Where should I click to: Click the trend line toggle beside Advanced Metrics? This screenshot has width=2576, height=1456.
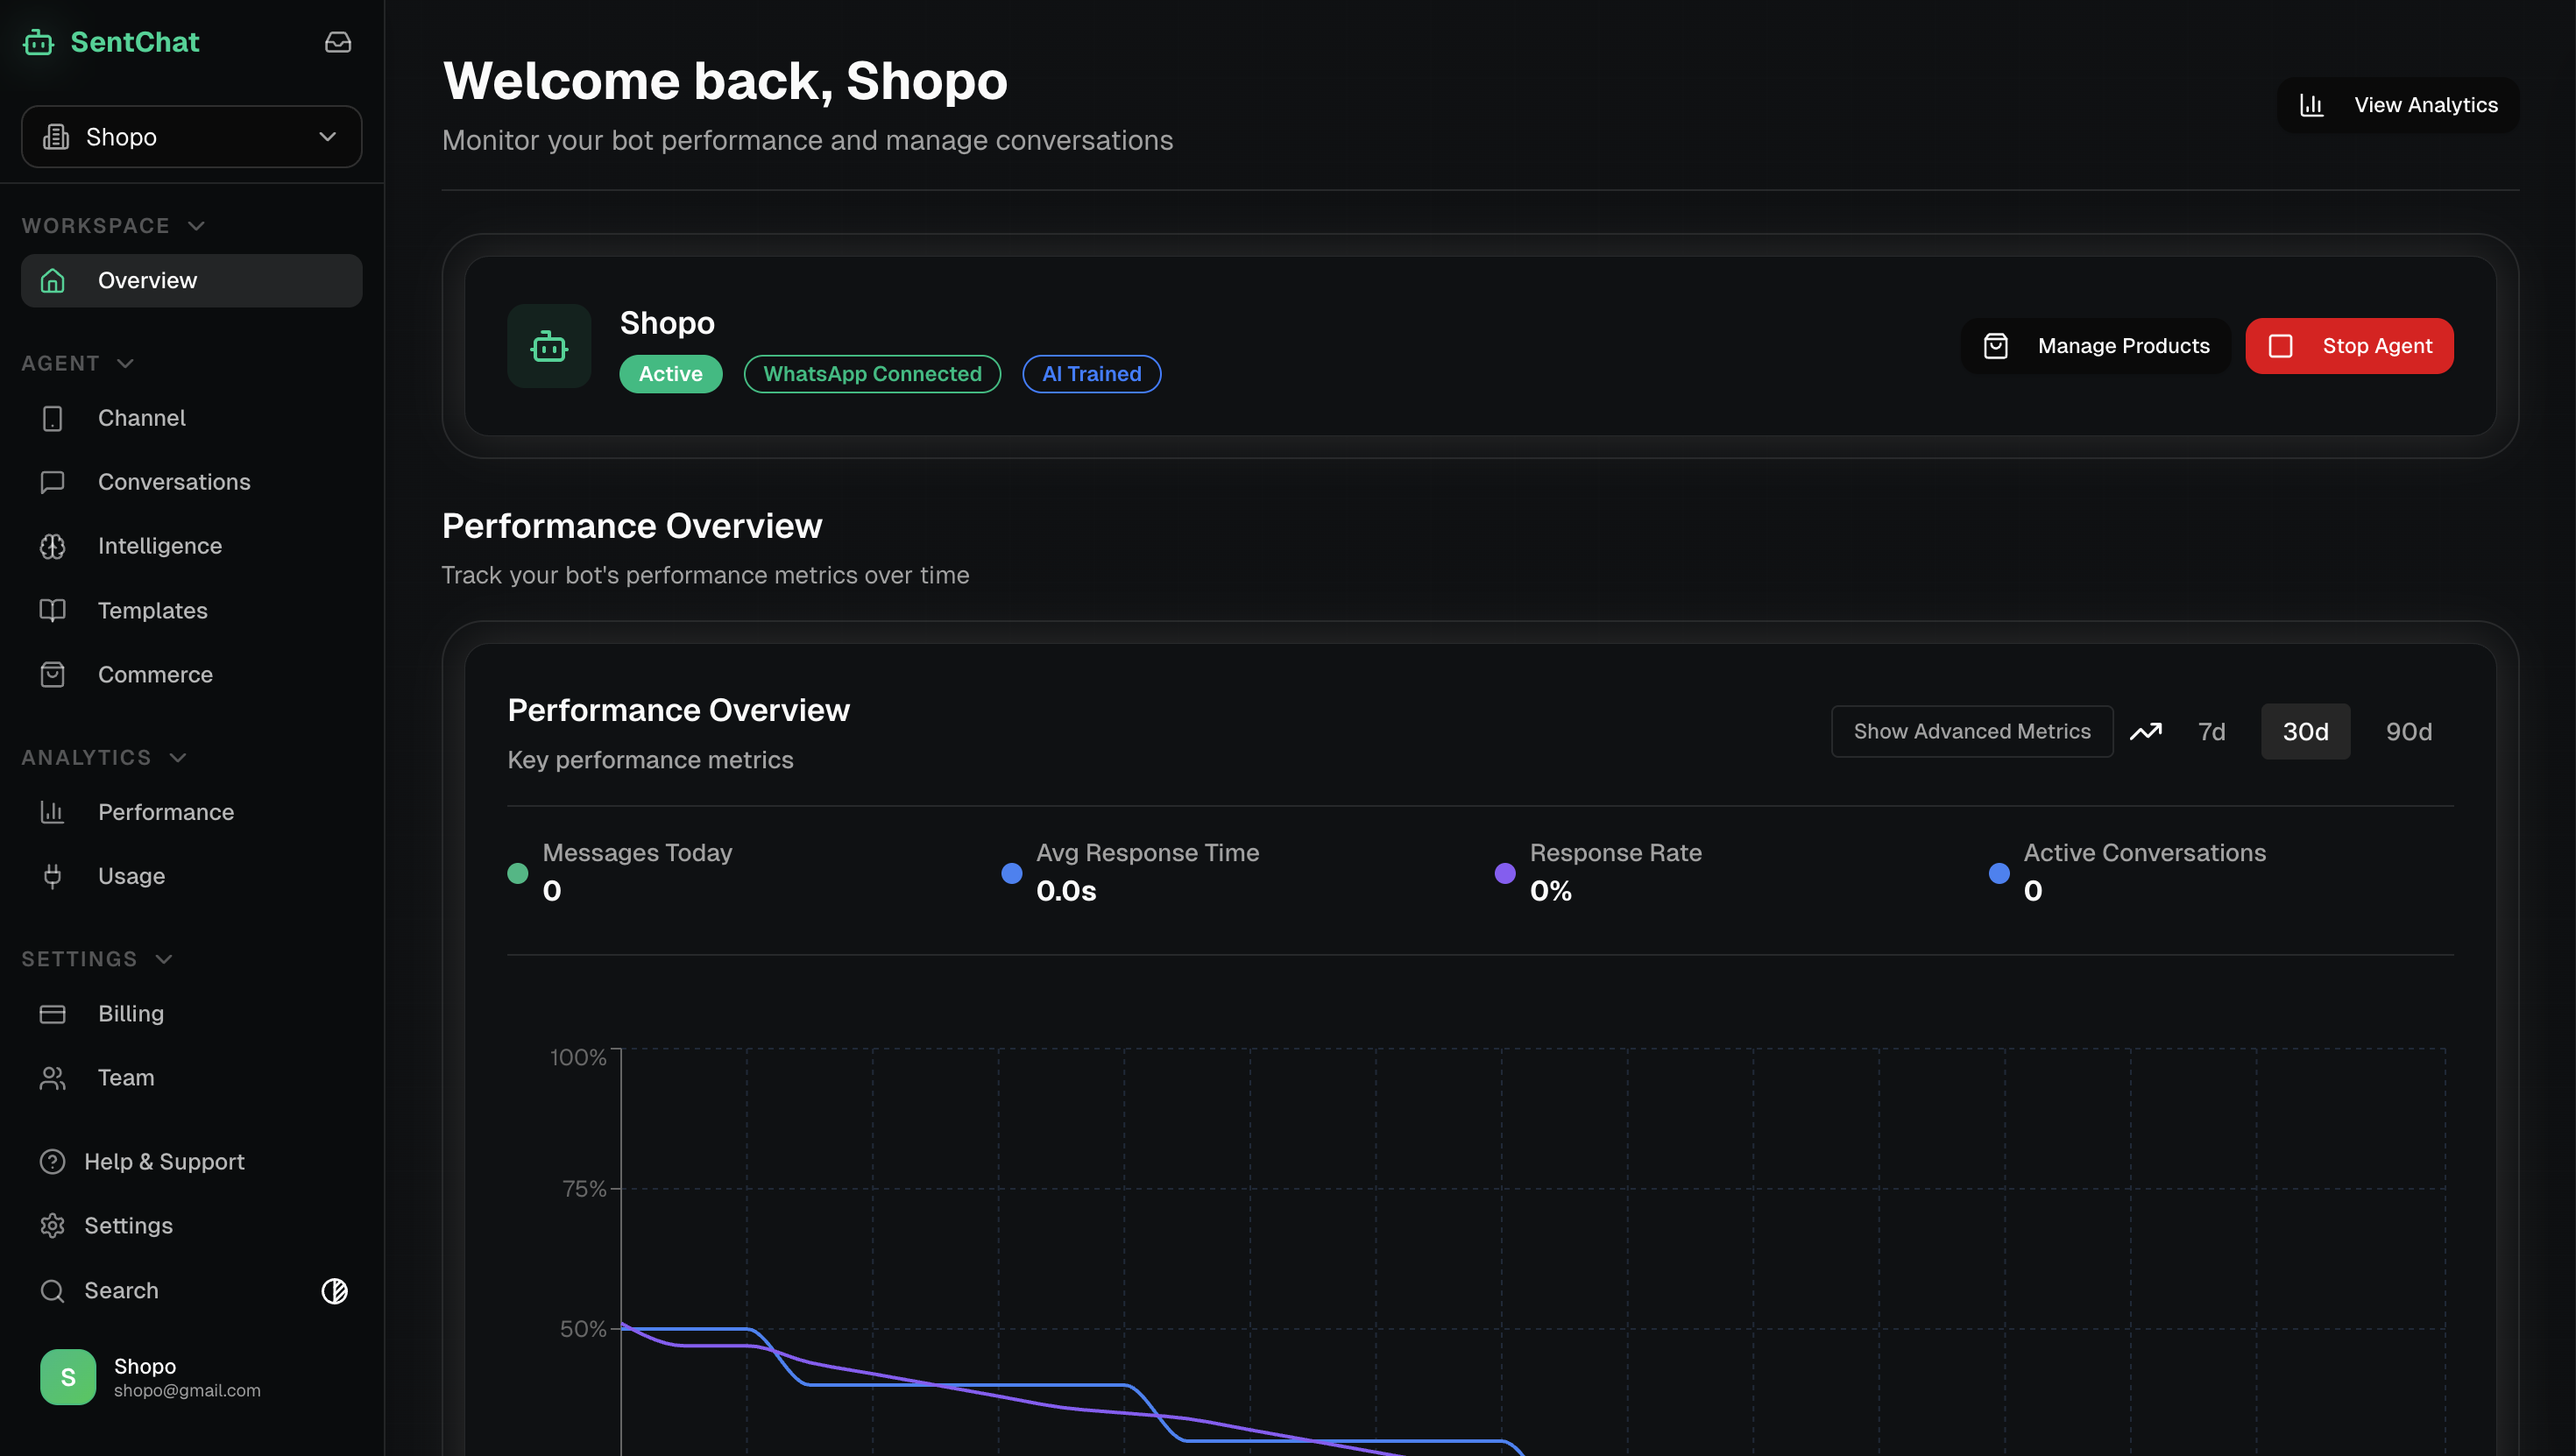(2146, 731)
